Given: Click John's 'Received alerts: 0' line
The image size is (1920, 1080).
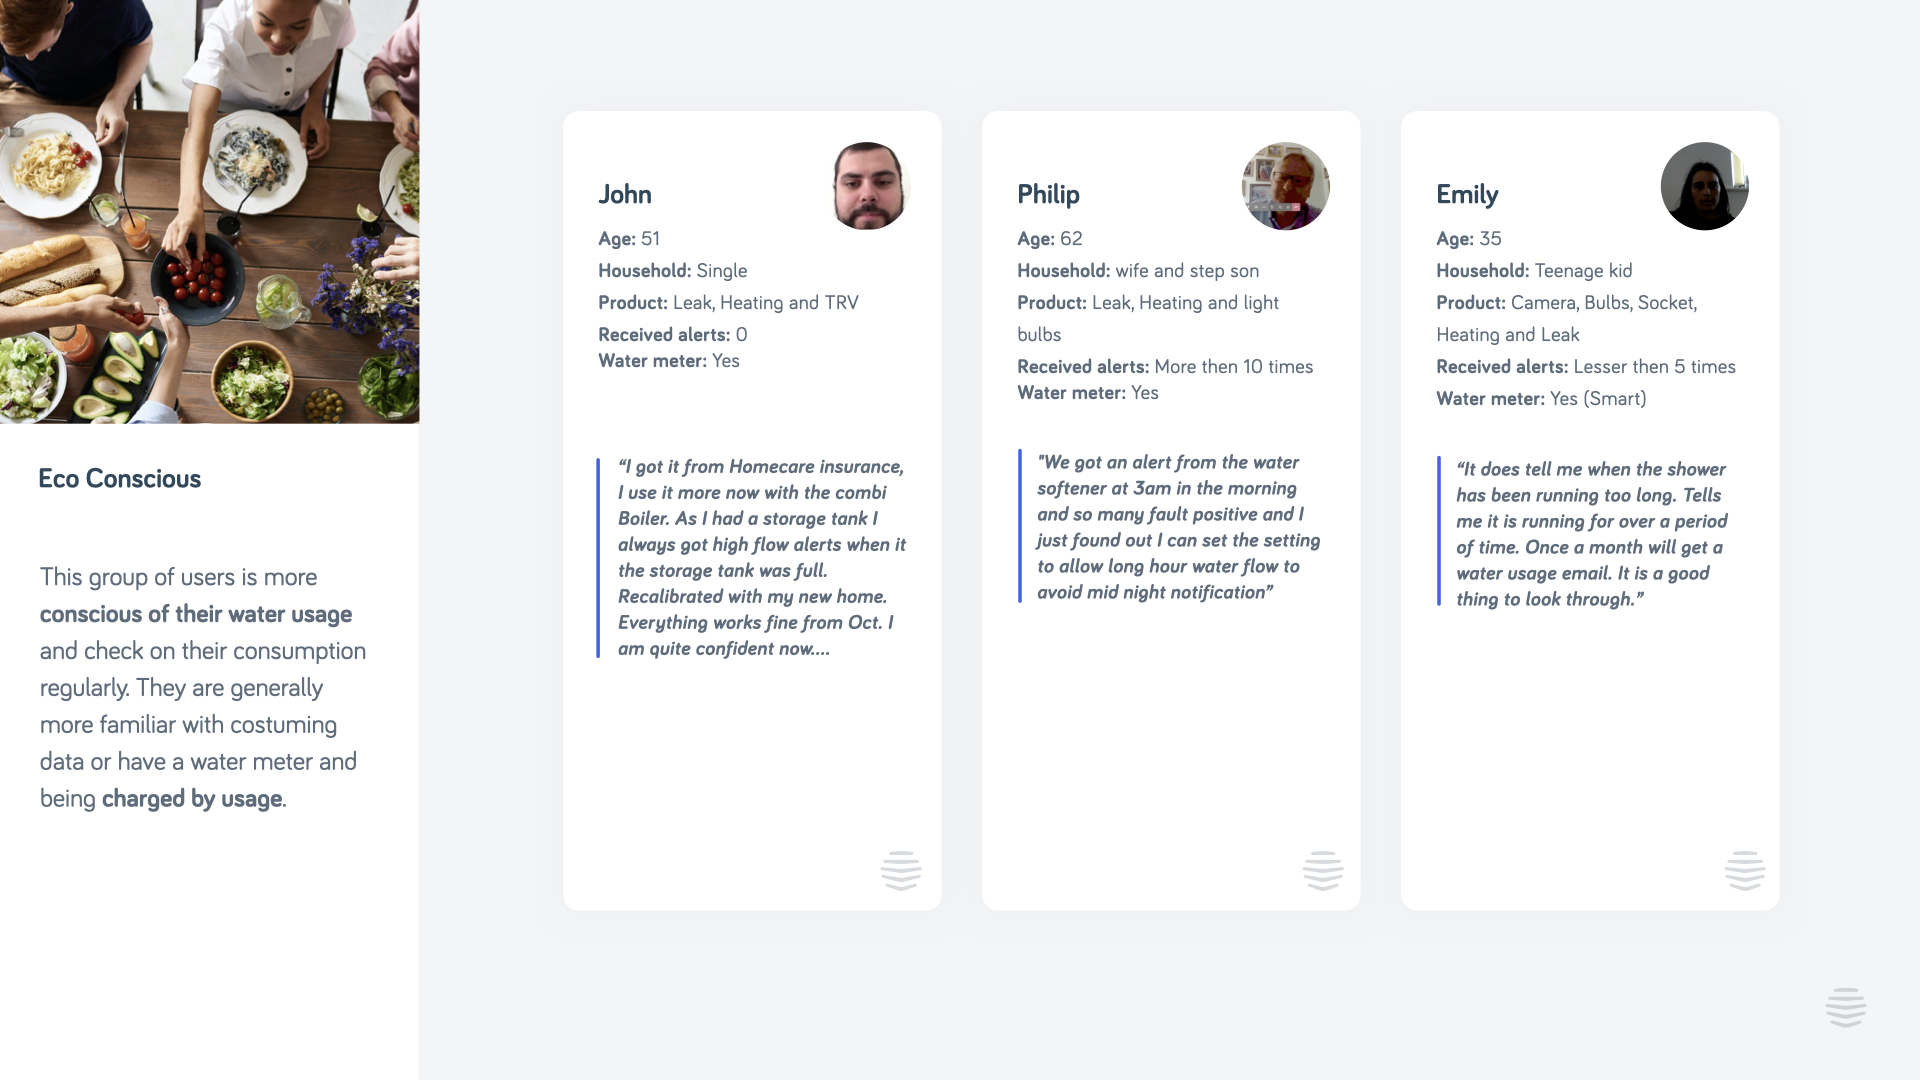Looking at the screenshot, I should 672,335.
